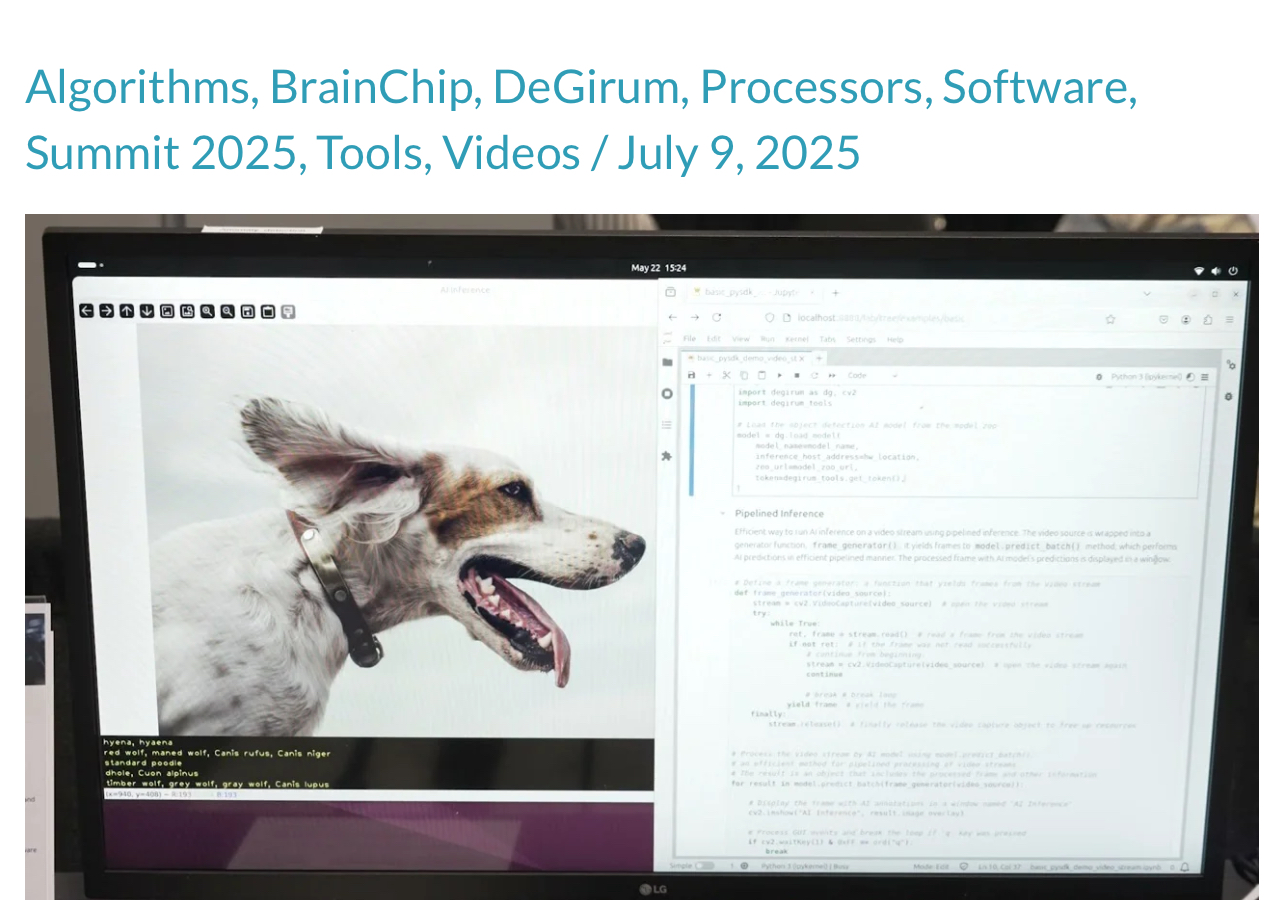Viewport: 1284px width, 900px height.
Task: Save notebook using the Jupyter toolbar disk icon
Action: [690, 375]
